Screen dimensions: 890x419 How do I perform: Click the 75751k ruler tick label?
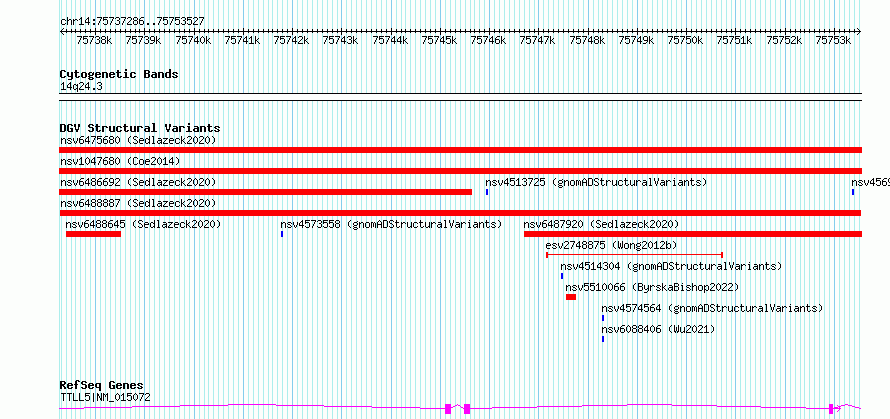735,40
